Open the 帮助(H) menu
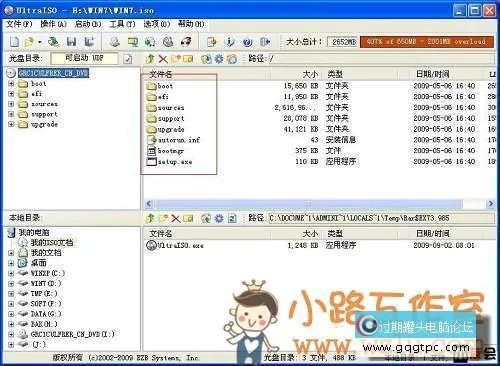Viewport: 500px width, 366px height. coord(191,24)
